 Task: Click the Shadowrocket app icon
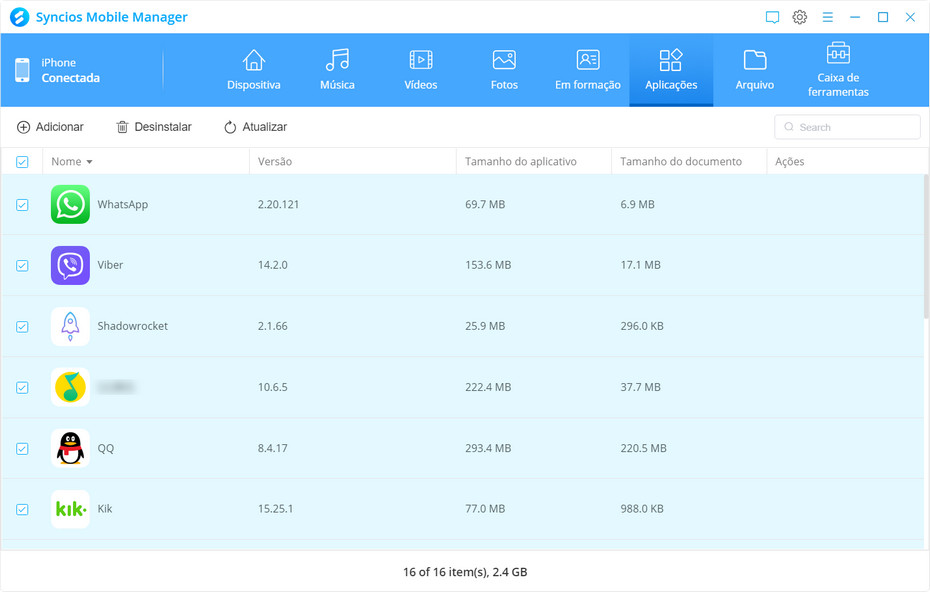(x=70, y=326)
